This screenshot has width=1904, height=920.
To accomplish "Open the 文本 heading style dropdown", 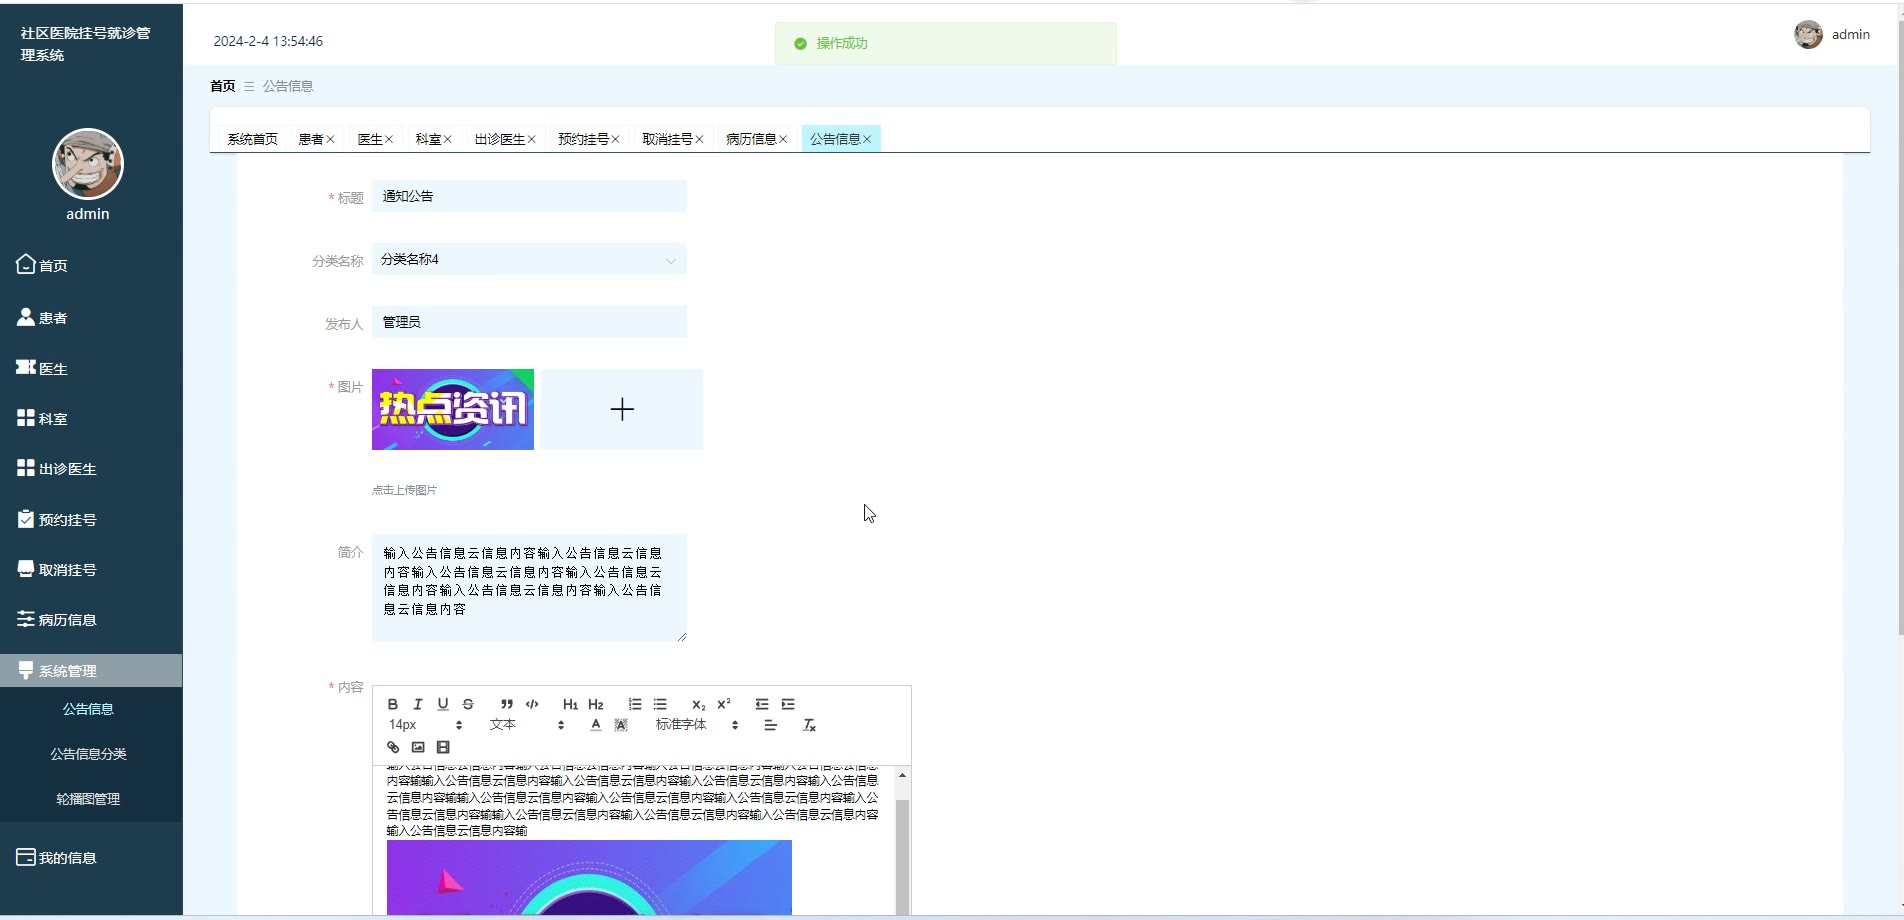I will [x=527, y=725].
